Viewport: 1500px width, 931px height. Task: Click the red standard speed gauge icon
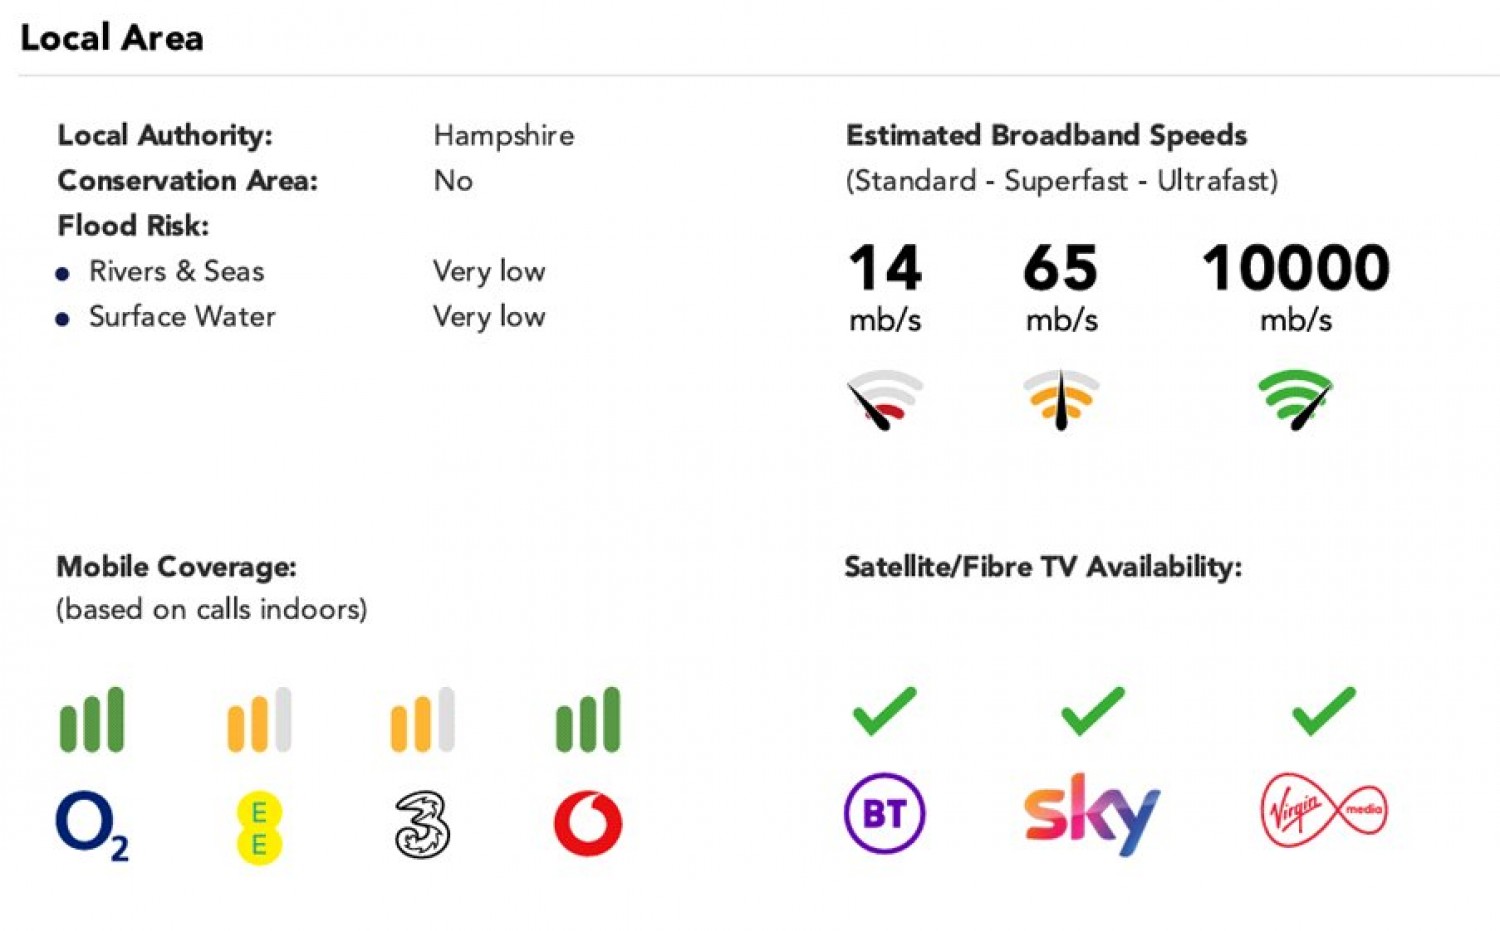pyautogui.click(x=884, y=400)
